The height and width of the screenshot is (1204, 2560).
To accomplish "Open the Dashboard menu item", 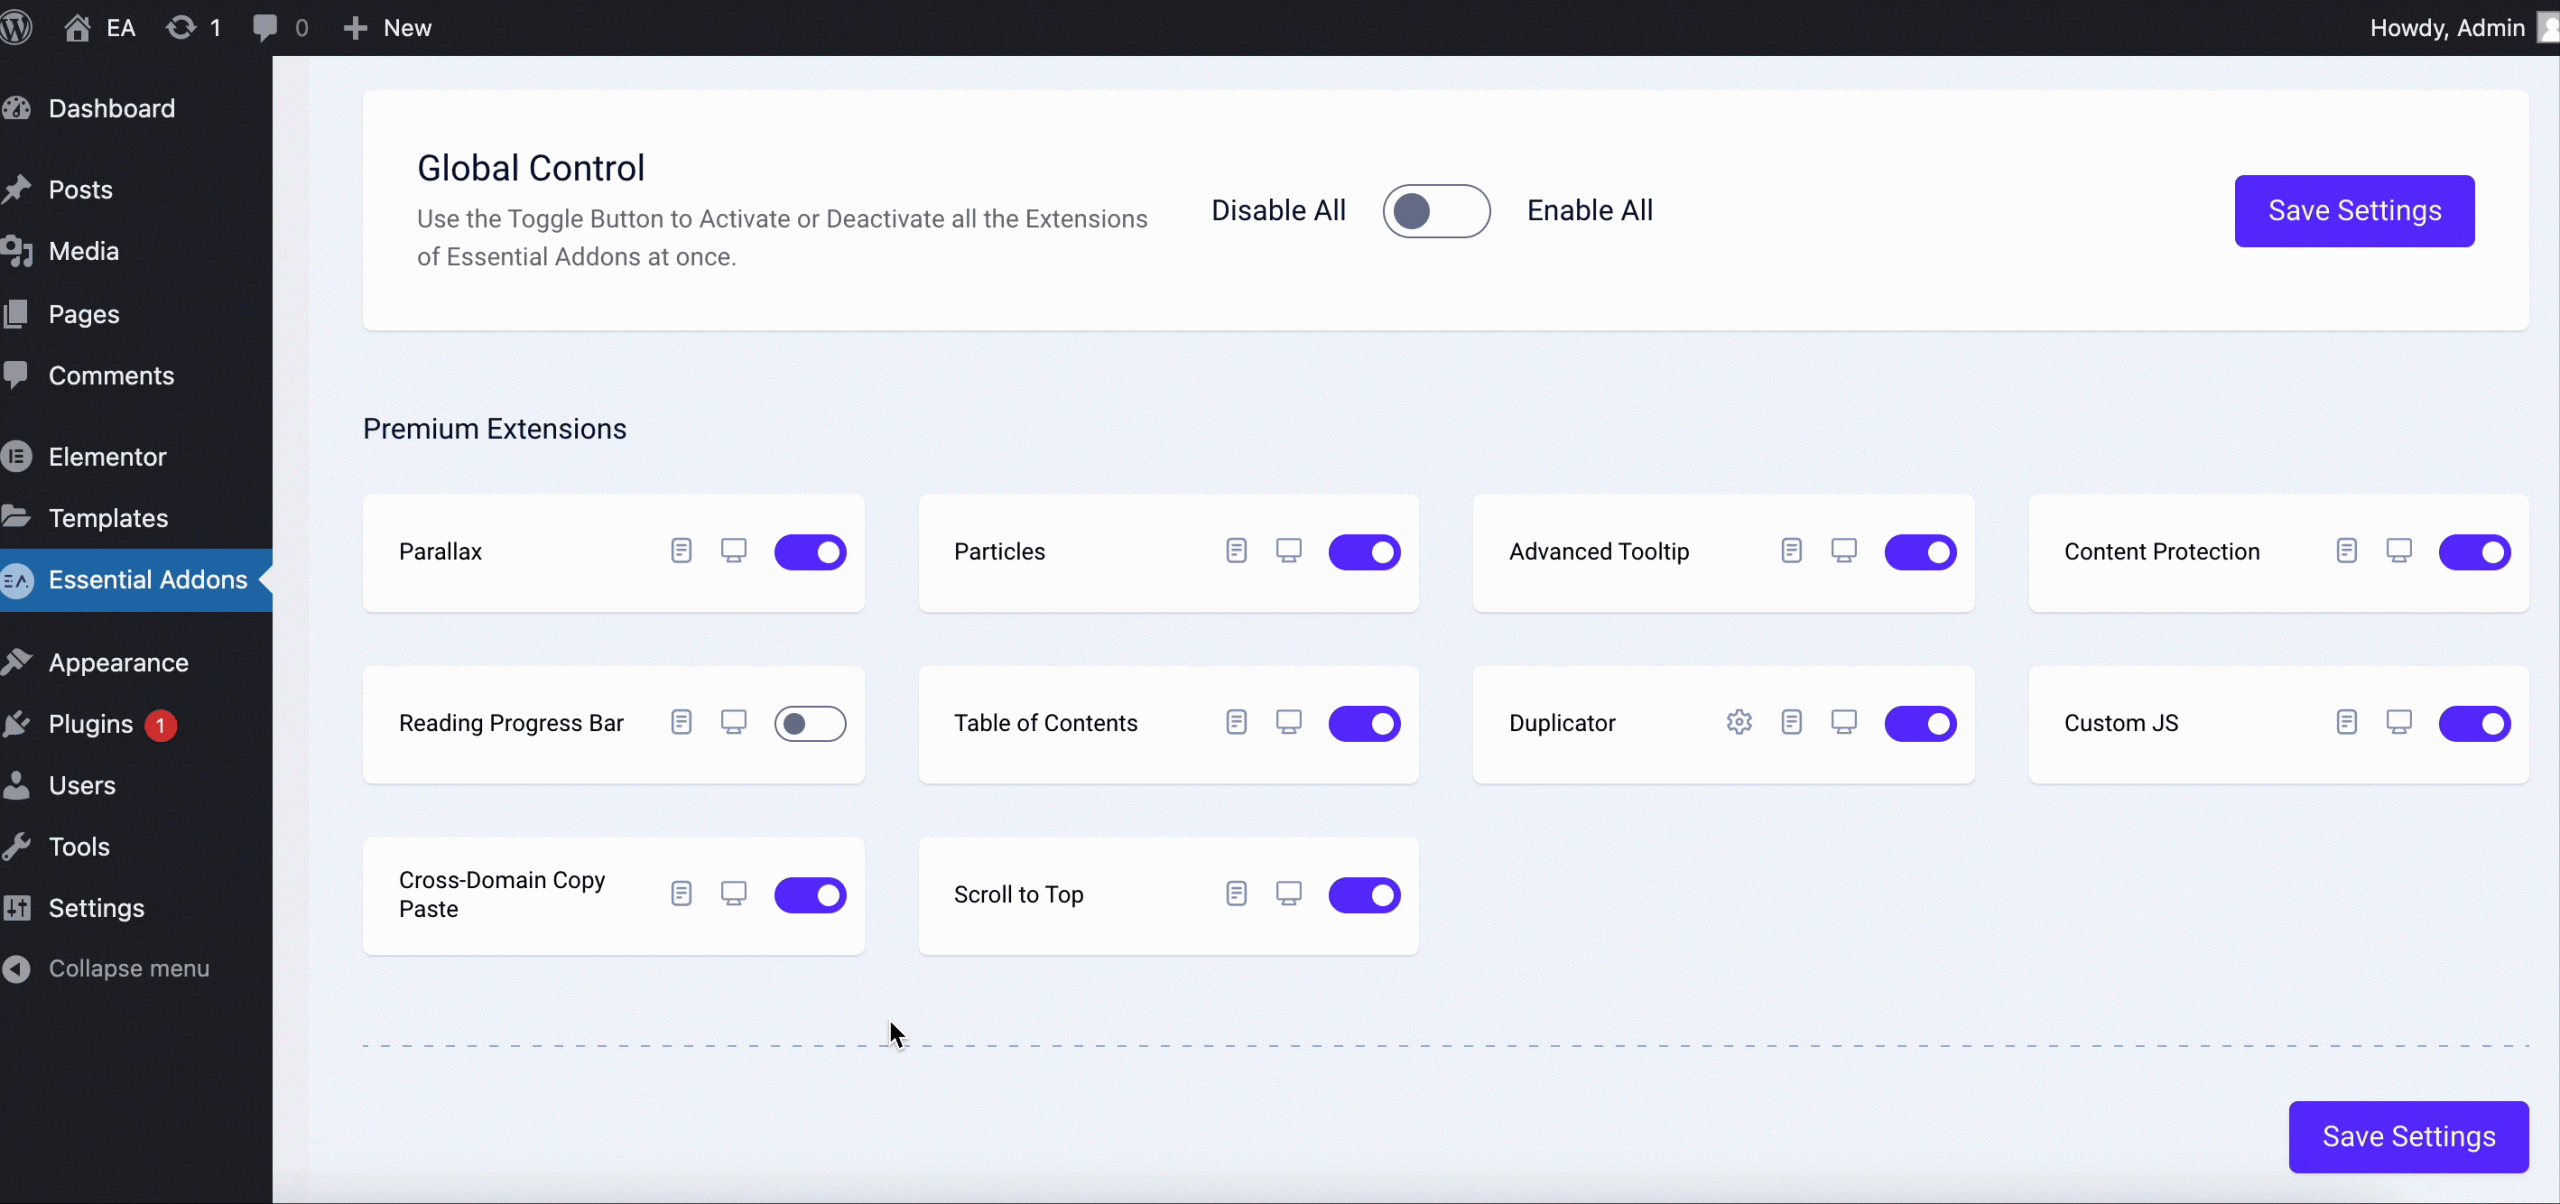I will 136,108.
